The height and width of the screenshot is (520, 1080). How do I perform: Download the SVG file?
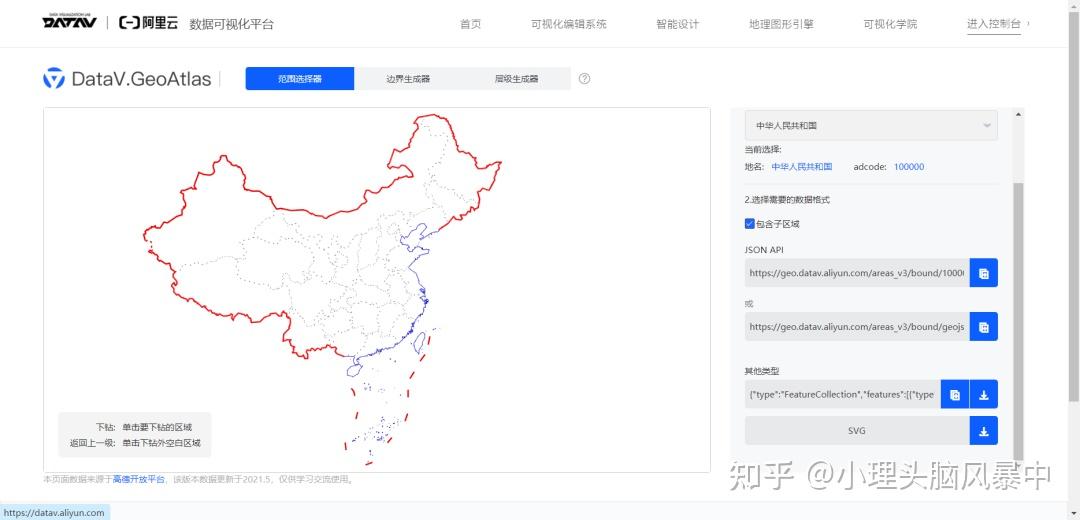[x=984, y=431]
